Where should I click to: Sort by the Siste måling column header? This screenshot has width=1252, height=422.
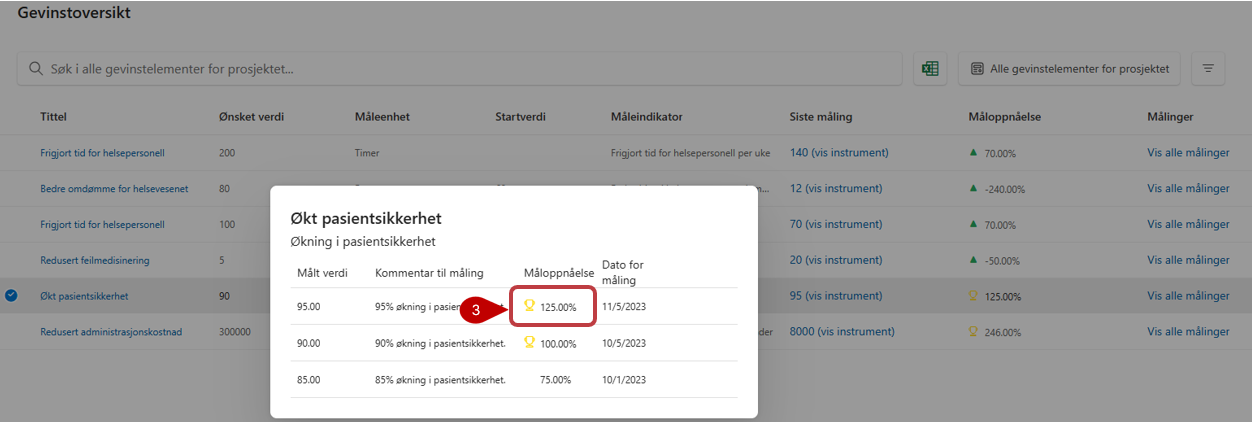[x=820, y=117]
